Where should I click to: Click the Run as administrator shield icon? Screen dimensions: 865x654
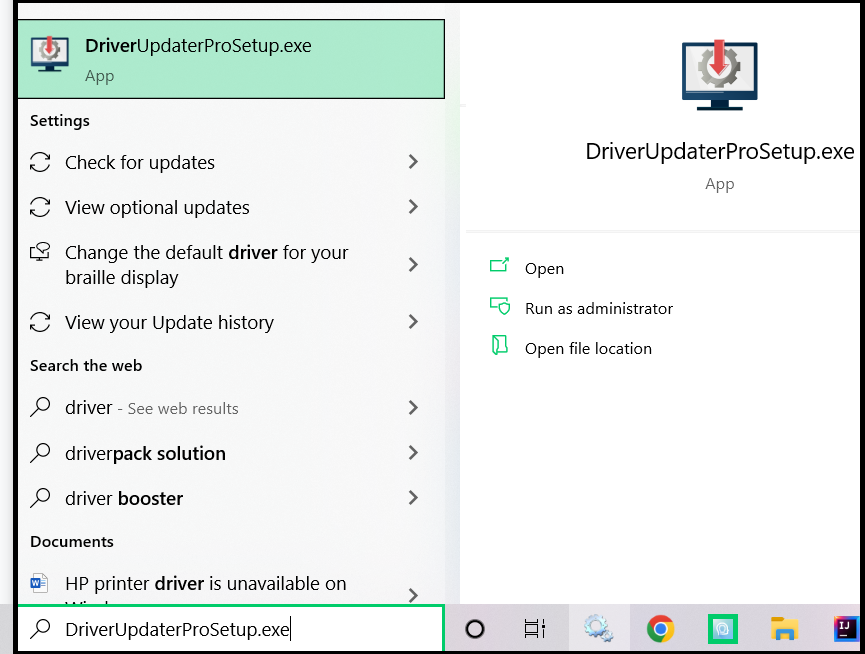click(500, 306)
